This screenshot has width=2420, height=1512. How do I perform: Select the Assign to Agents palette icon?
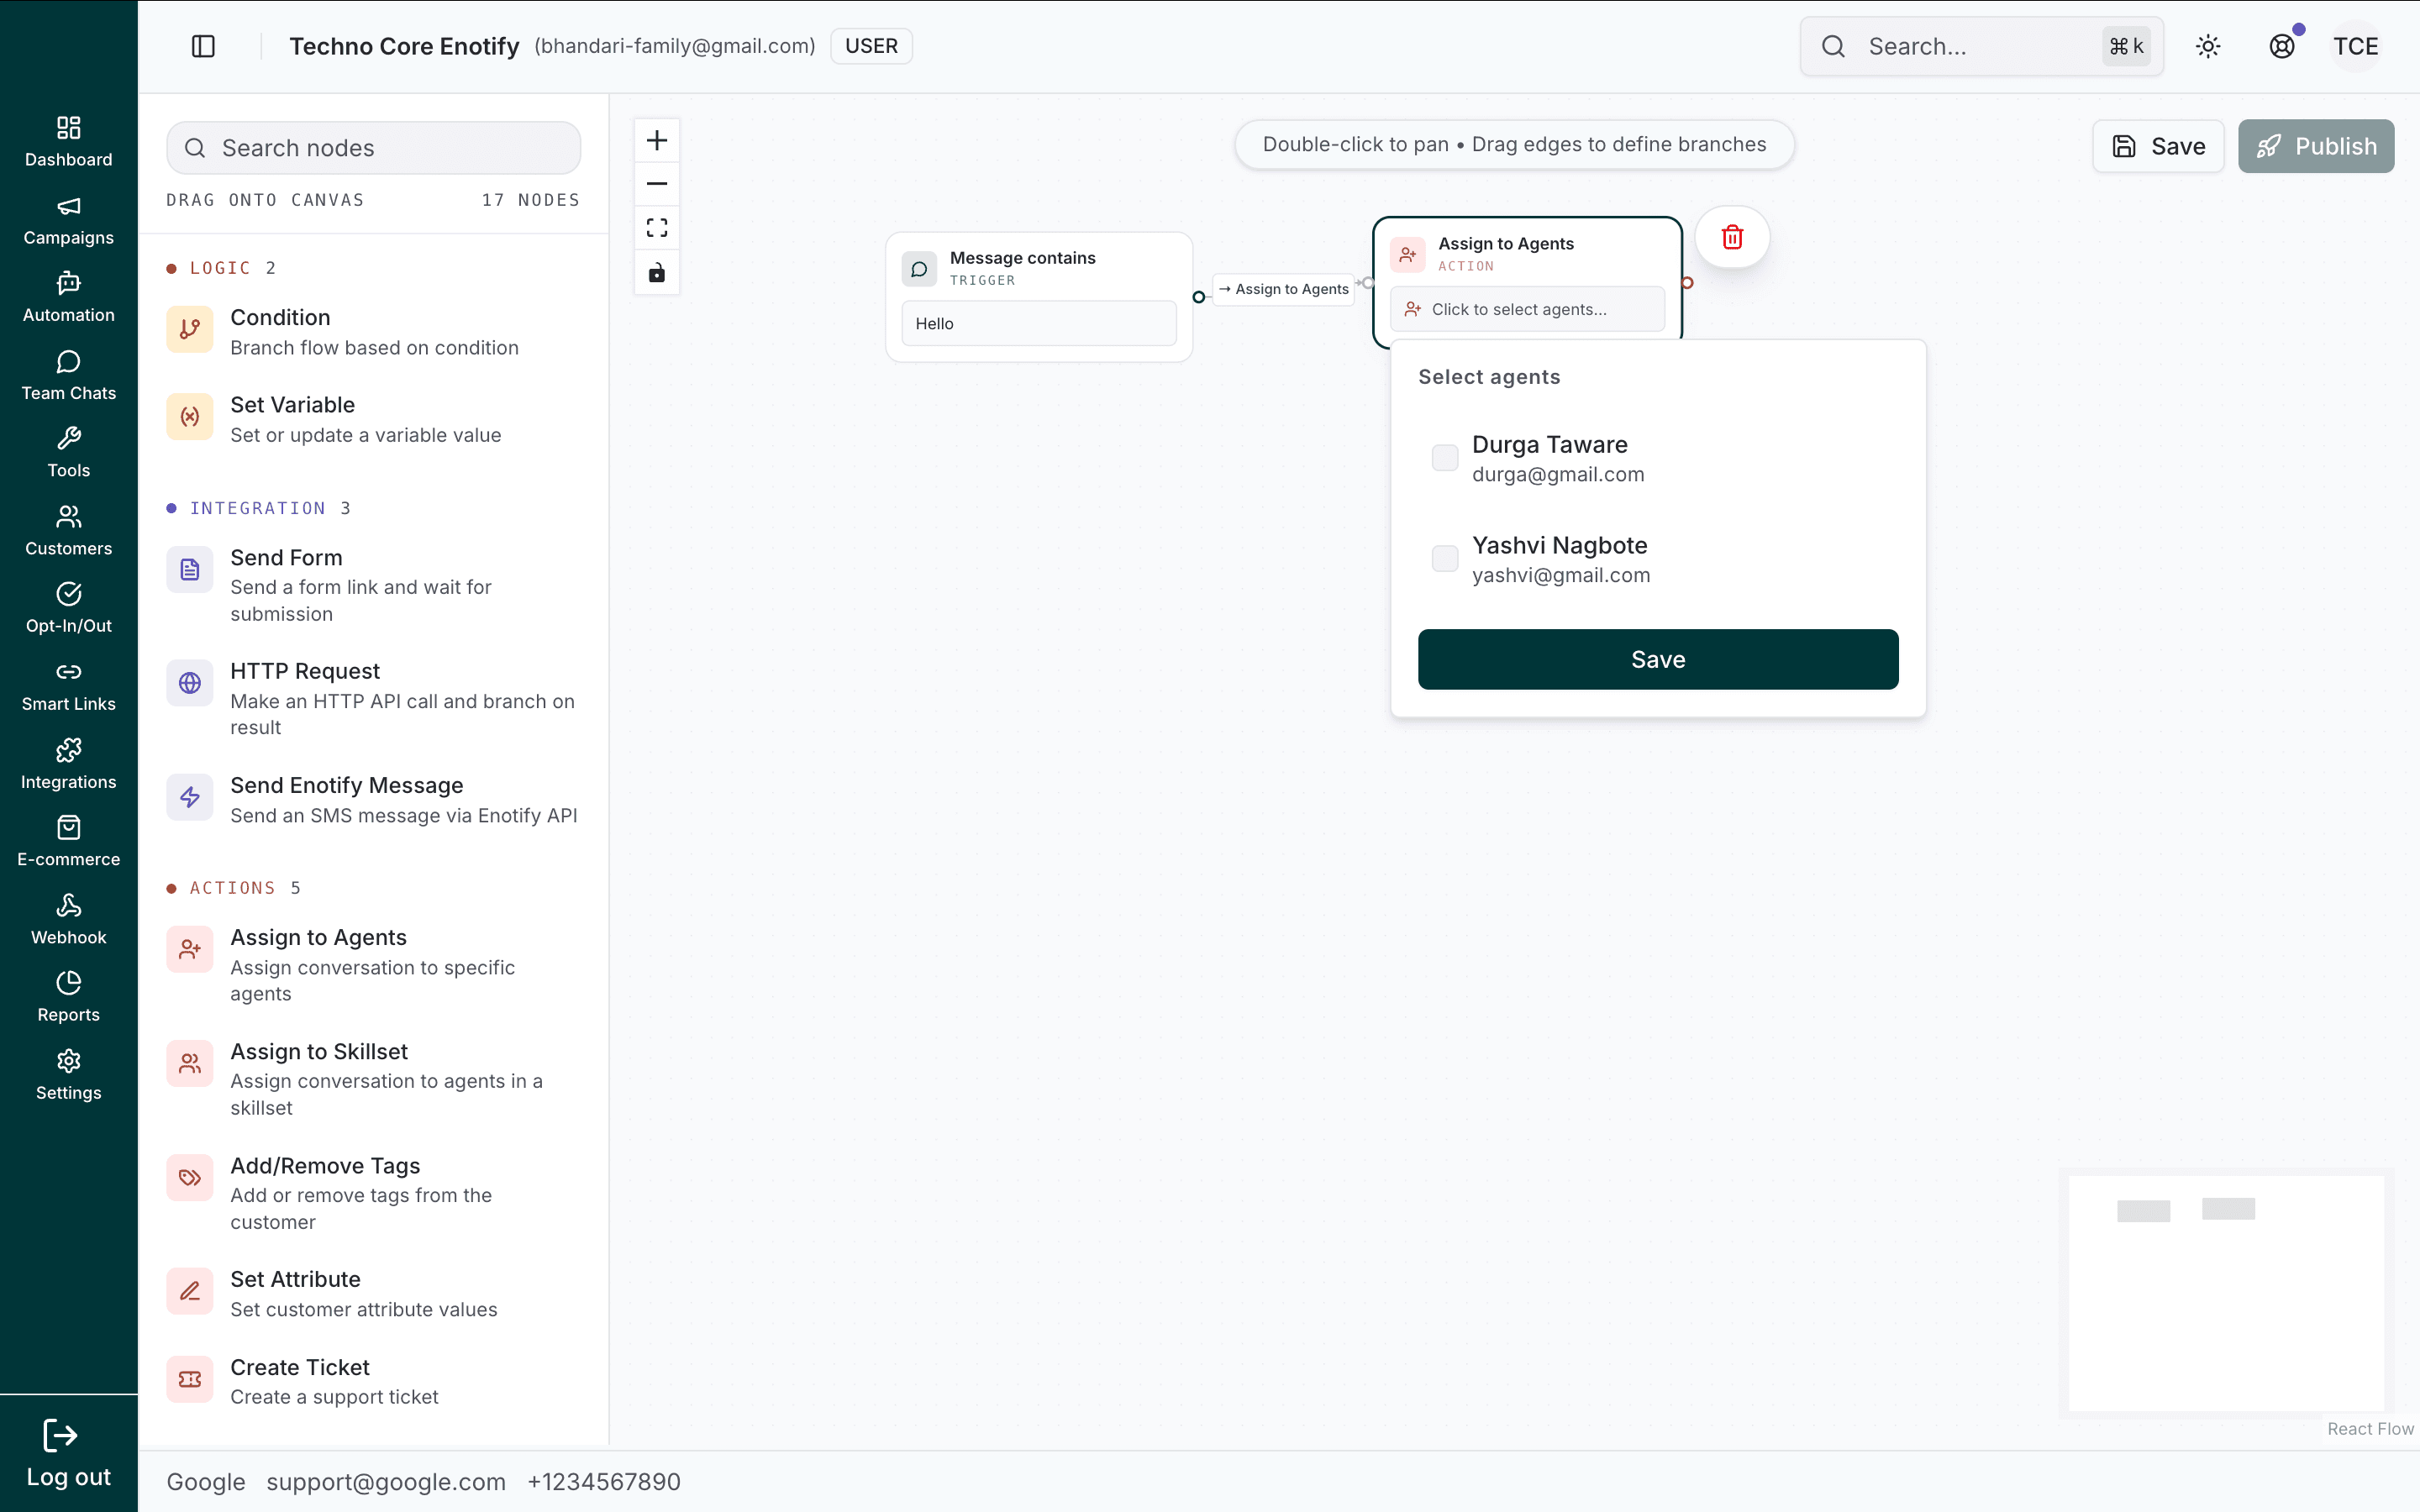(x=190, y=950)
